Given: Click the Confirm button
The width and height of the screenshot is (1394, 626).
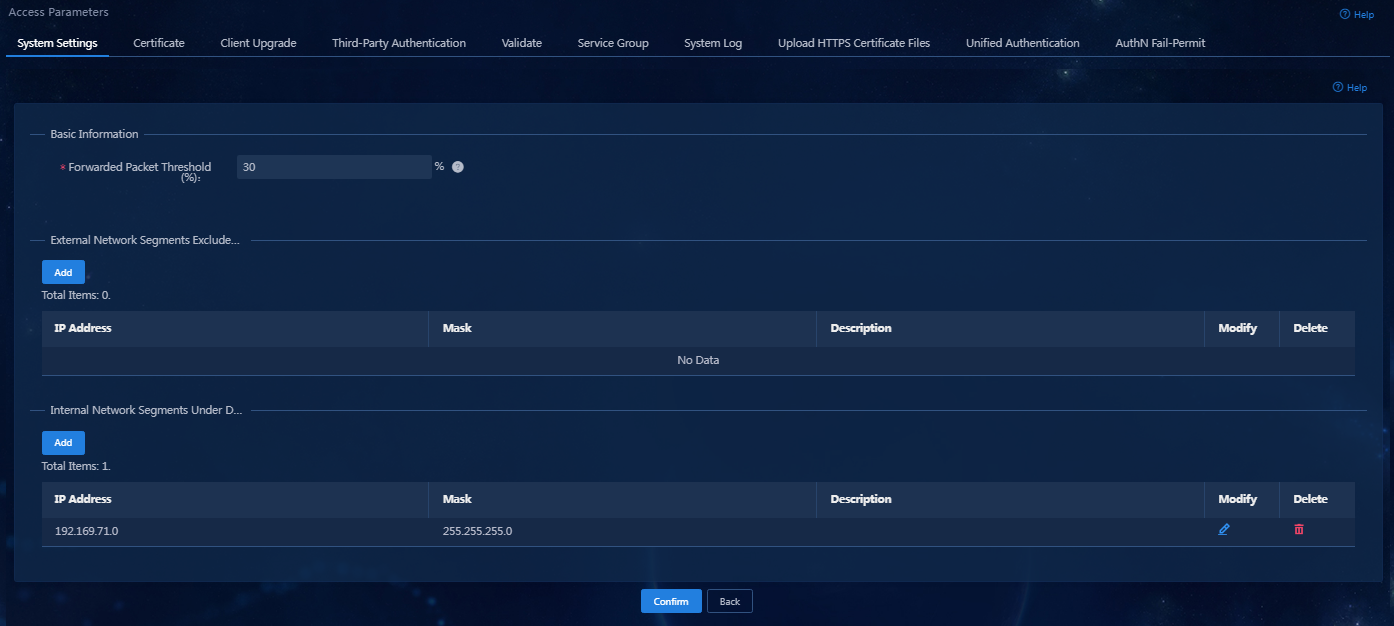Looking at the screenshot, I should coord(671,601).
